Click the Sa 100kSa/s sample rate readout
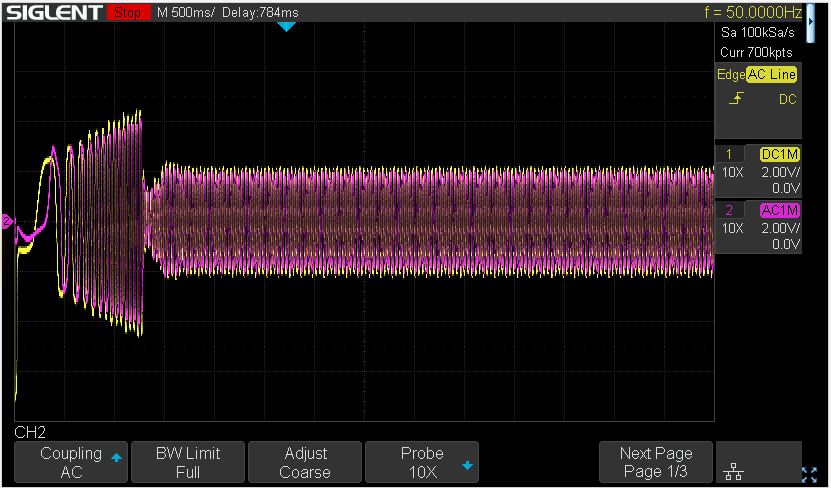831x488 pixels. (758, 32)
